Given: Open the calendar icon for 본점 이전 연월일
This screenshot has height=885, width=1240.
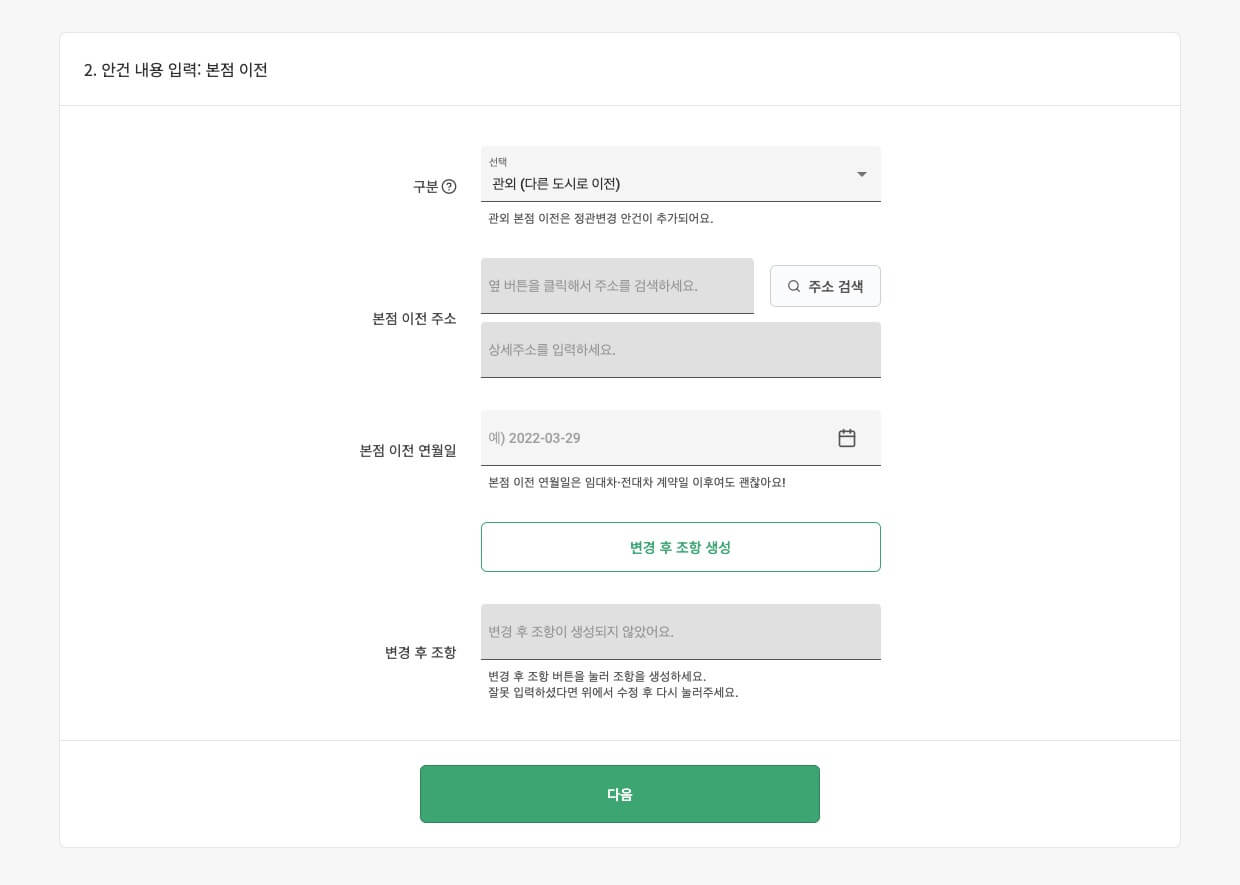Looking at the screenshot, I should (847, 438).
